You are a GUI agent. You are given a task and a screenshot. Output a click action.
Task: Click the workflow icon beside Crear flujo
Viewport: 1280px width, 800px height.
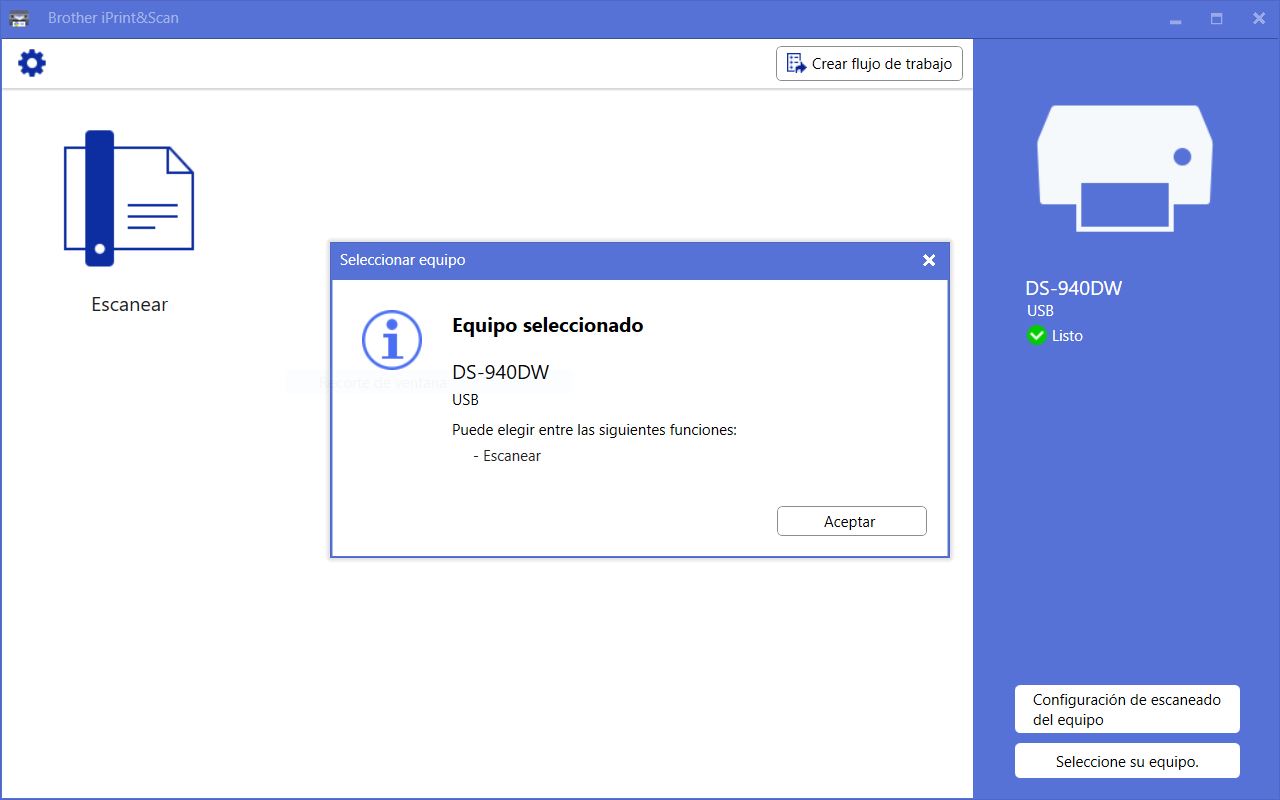pyautogui.click(x=796, y=63)
